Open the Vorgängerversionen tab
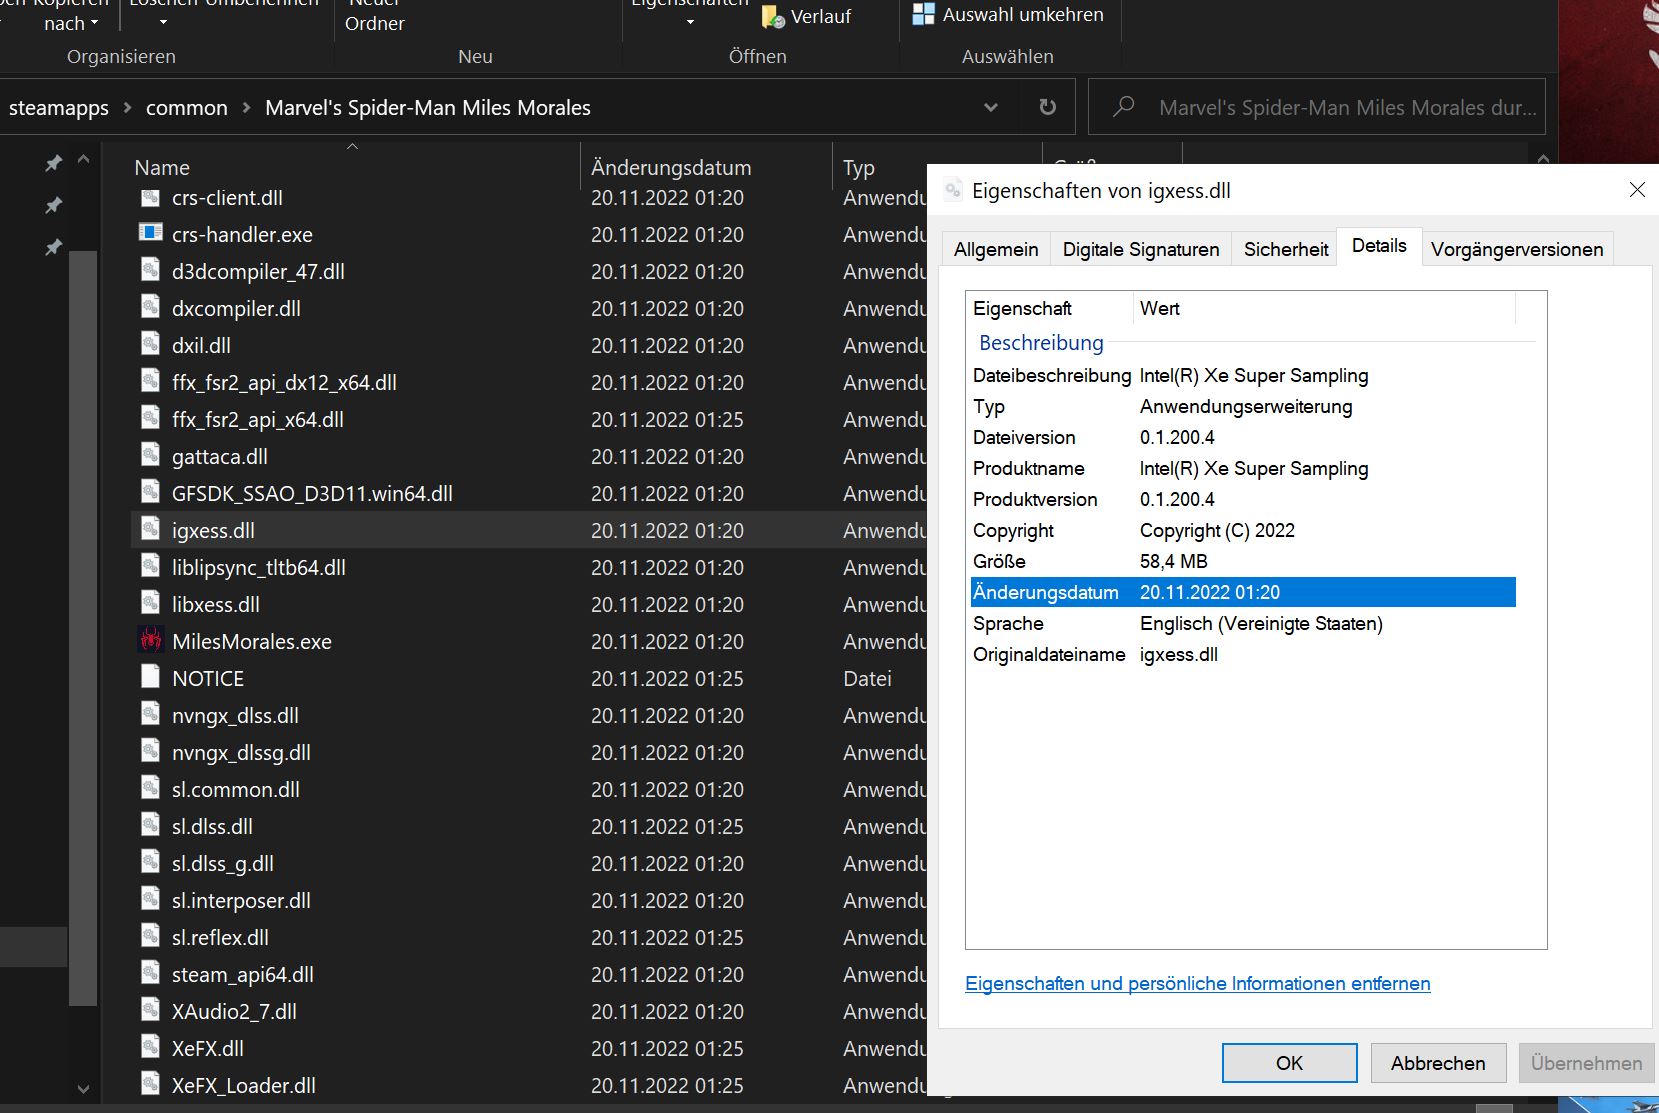 pos(1517,249)
